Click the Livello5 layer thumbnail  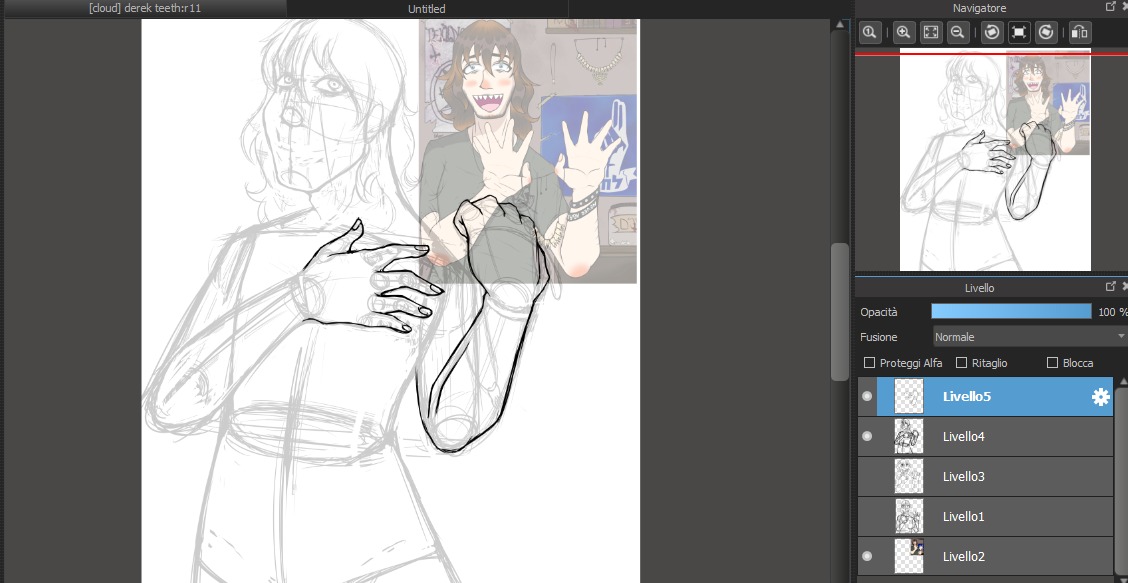(909, 396)
